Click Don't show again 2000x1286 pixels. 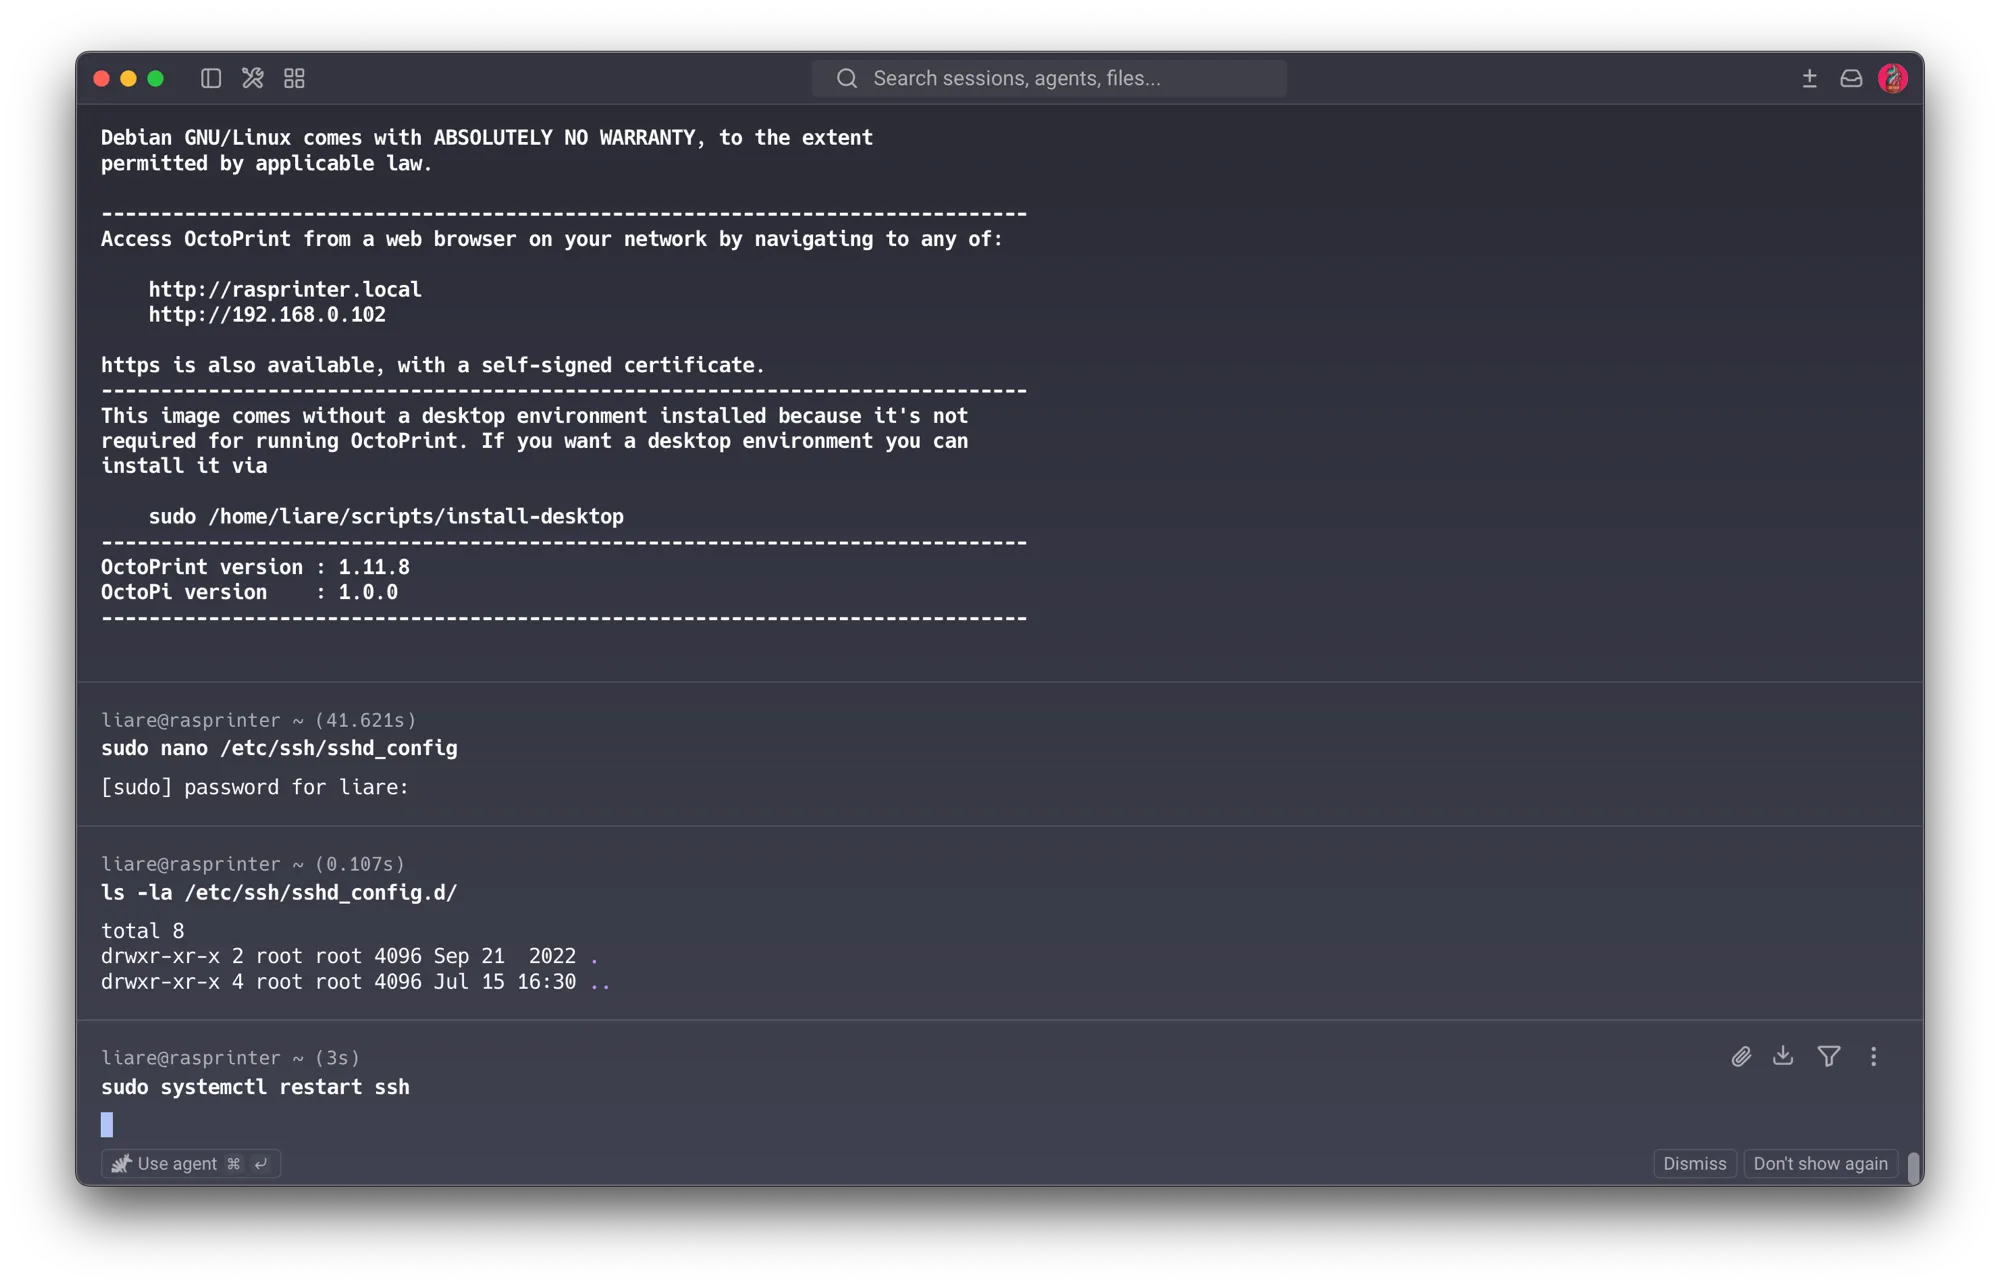[x=1820, y=1163]
